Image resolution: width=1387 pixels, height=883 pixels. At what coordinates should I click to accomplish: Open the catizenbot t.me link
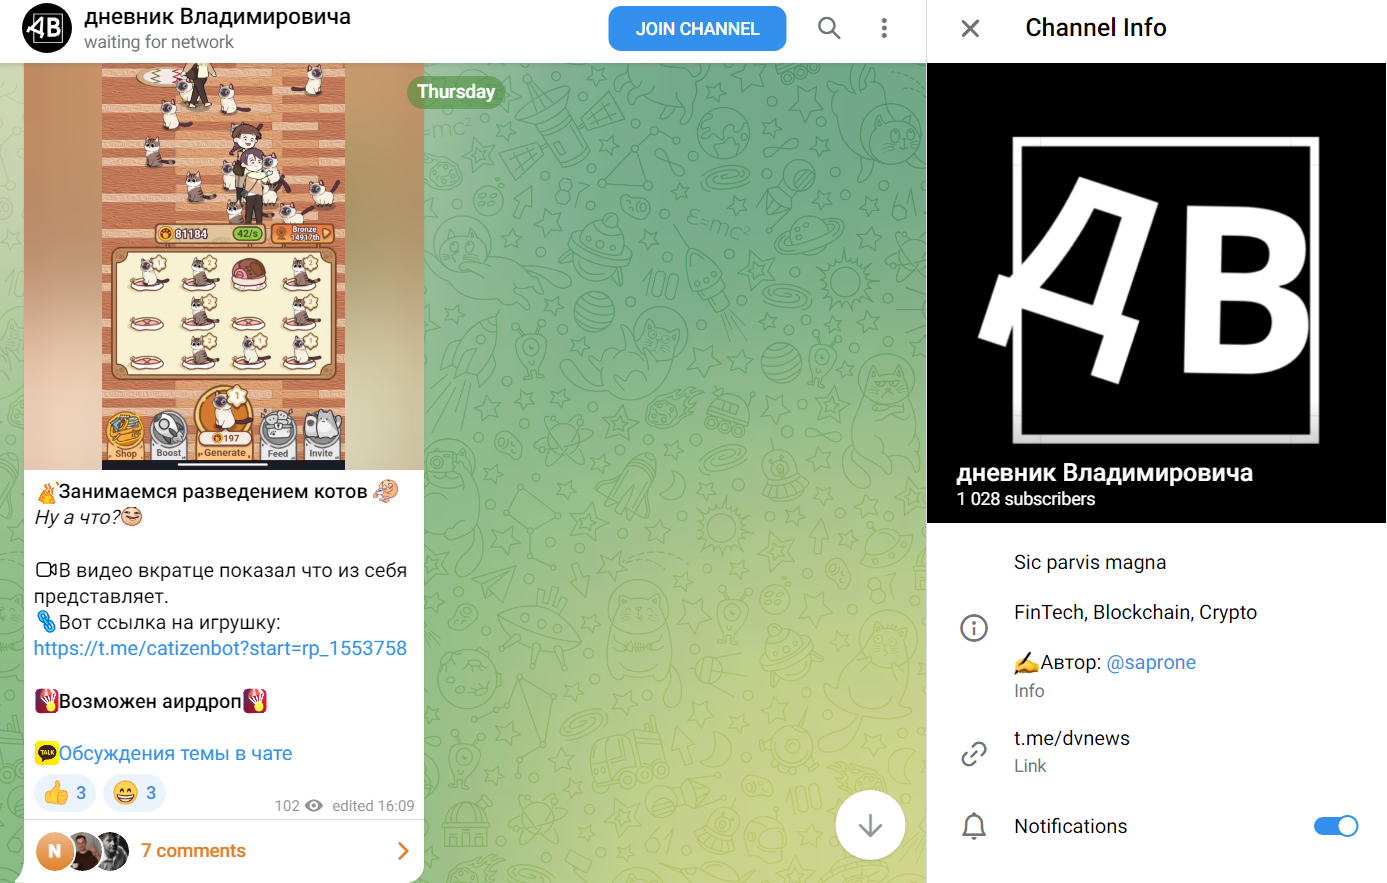(x=220, y=648)
